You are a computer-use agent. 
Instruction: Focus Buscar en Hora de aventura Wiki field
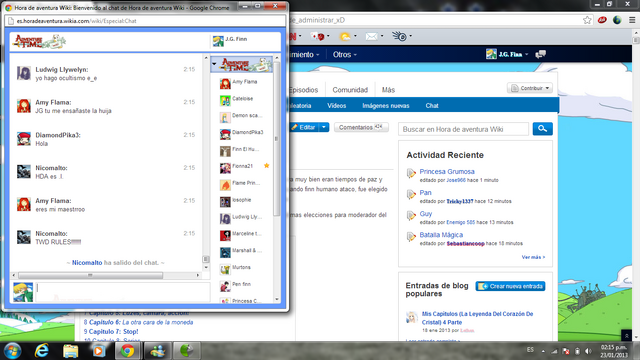click(463, 129)
